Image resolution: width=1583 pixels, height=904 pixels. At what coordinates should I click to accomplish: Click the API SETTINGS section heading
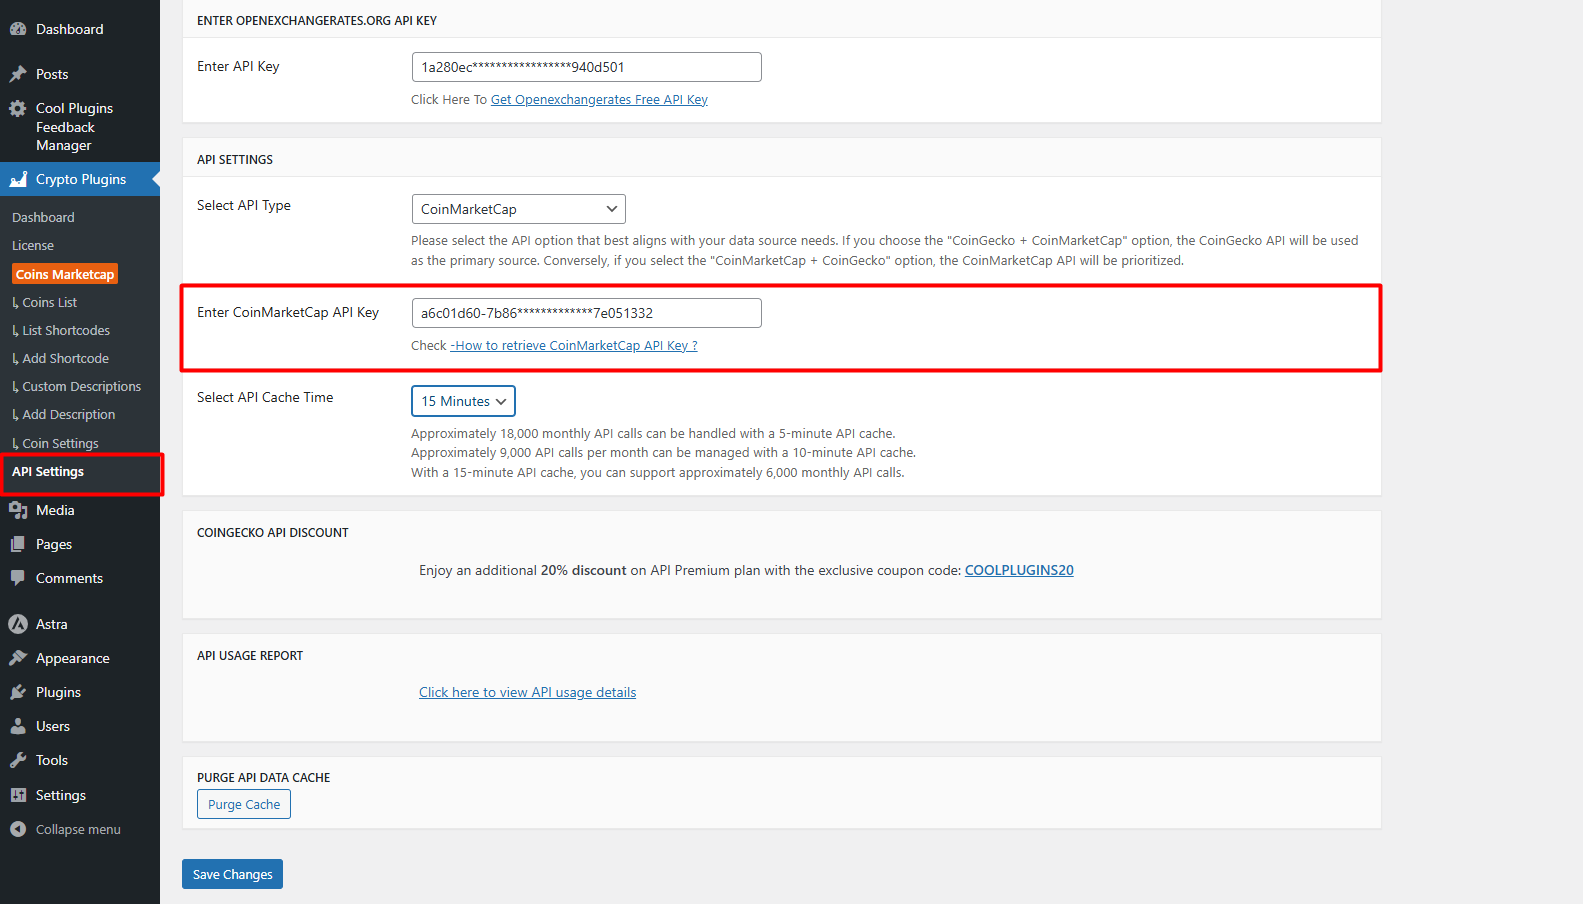(235, 160)
